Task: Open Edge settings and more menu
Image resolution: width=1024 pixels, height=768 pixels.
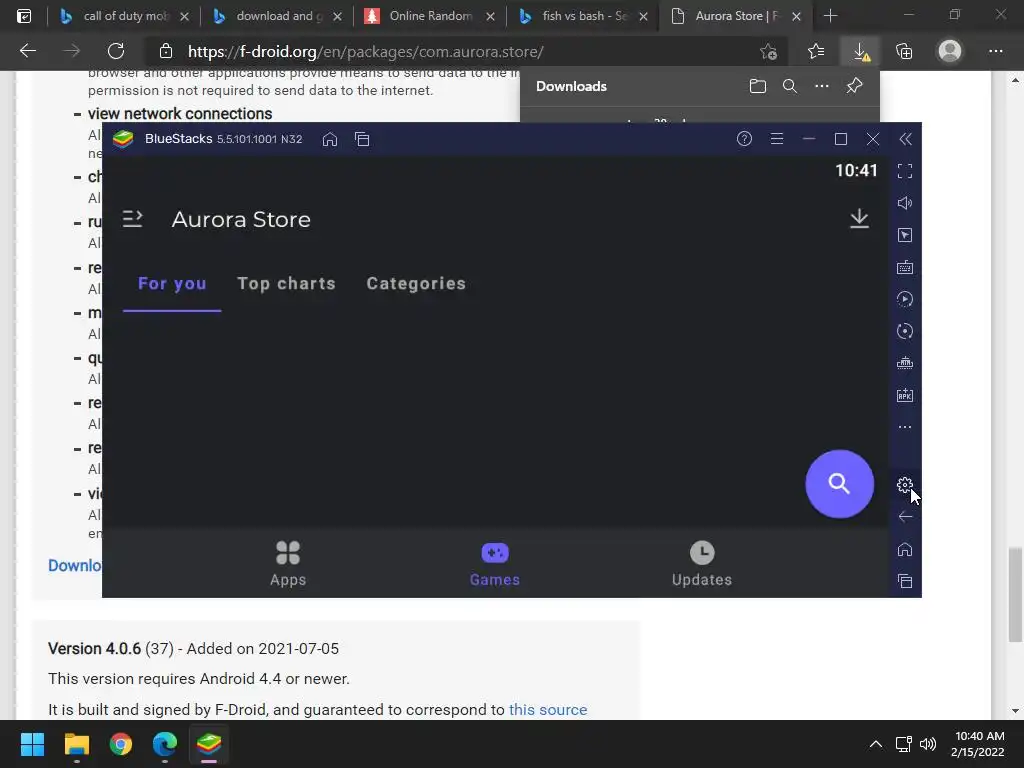Action: tap(995, 51)
